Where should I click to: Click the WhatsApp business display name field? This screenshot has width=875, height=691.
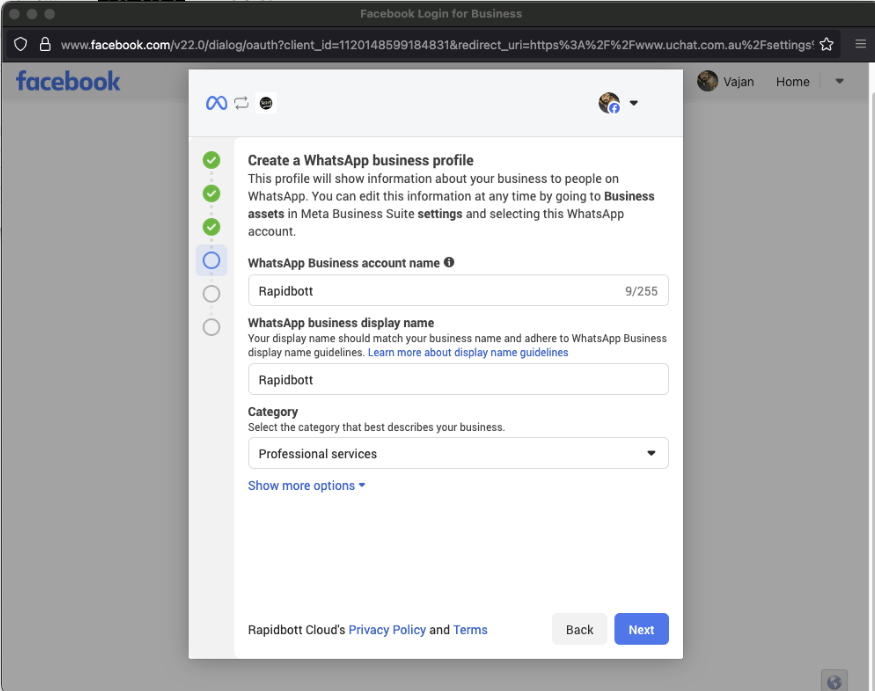pyautogui.click(x=458, y=380)
